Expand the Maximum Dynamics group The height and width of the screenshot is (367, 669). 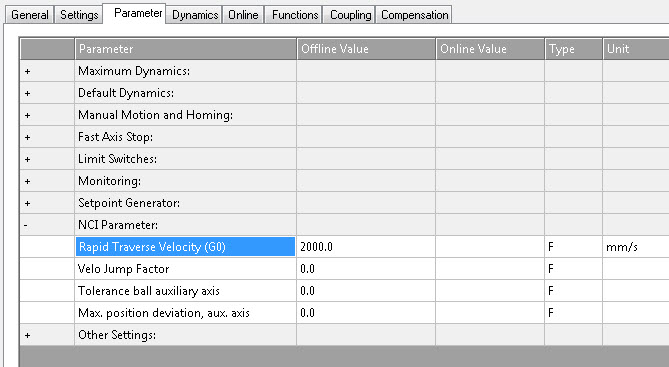(27, 71)
